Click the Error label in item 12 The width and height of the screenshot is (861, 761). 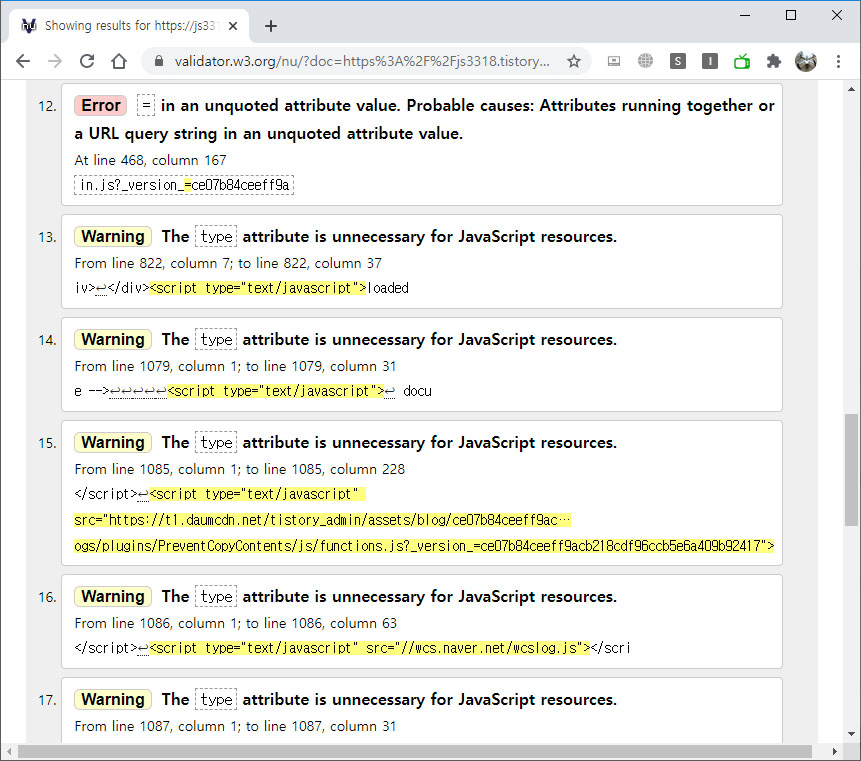[100, 105]
